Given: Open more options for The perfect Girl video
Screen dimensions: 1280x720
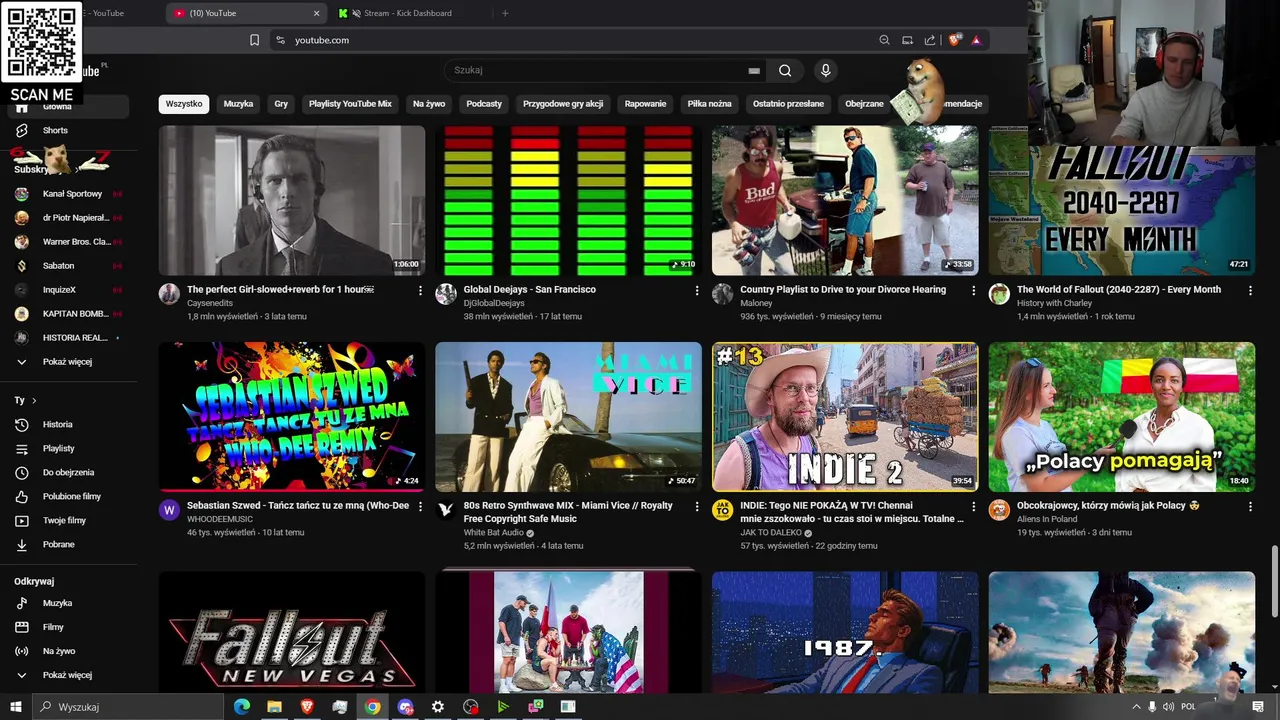Looking at the screenshot, I should coord(420,290).
